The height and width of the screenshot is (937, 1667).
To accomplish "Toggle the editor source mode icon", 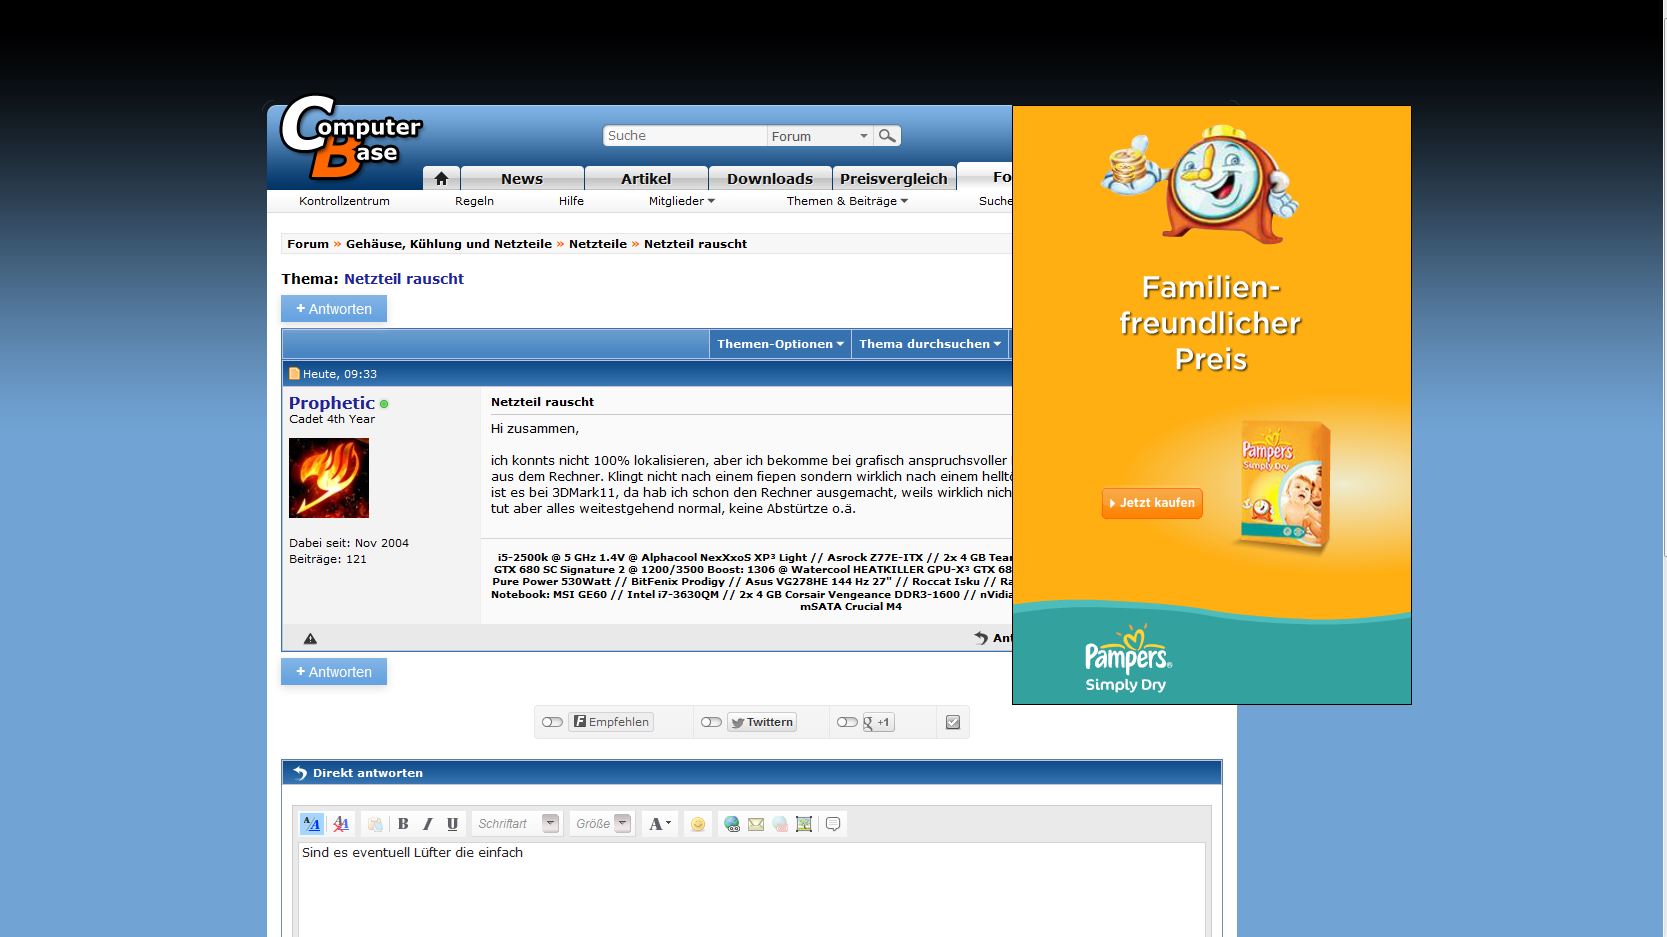I will click(312, 824).
